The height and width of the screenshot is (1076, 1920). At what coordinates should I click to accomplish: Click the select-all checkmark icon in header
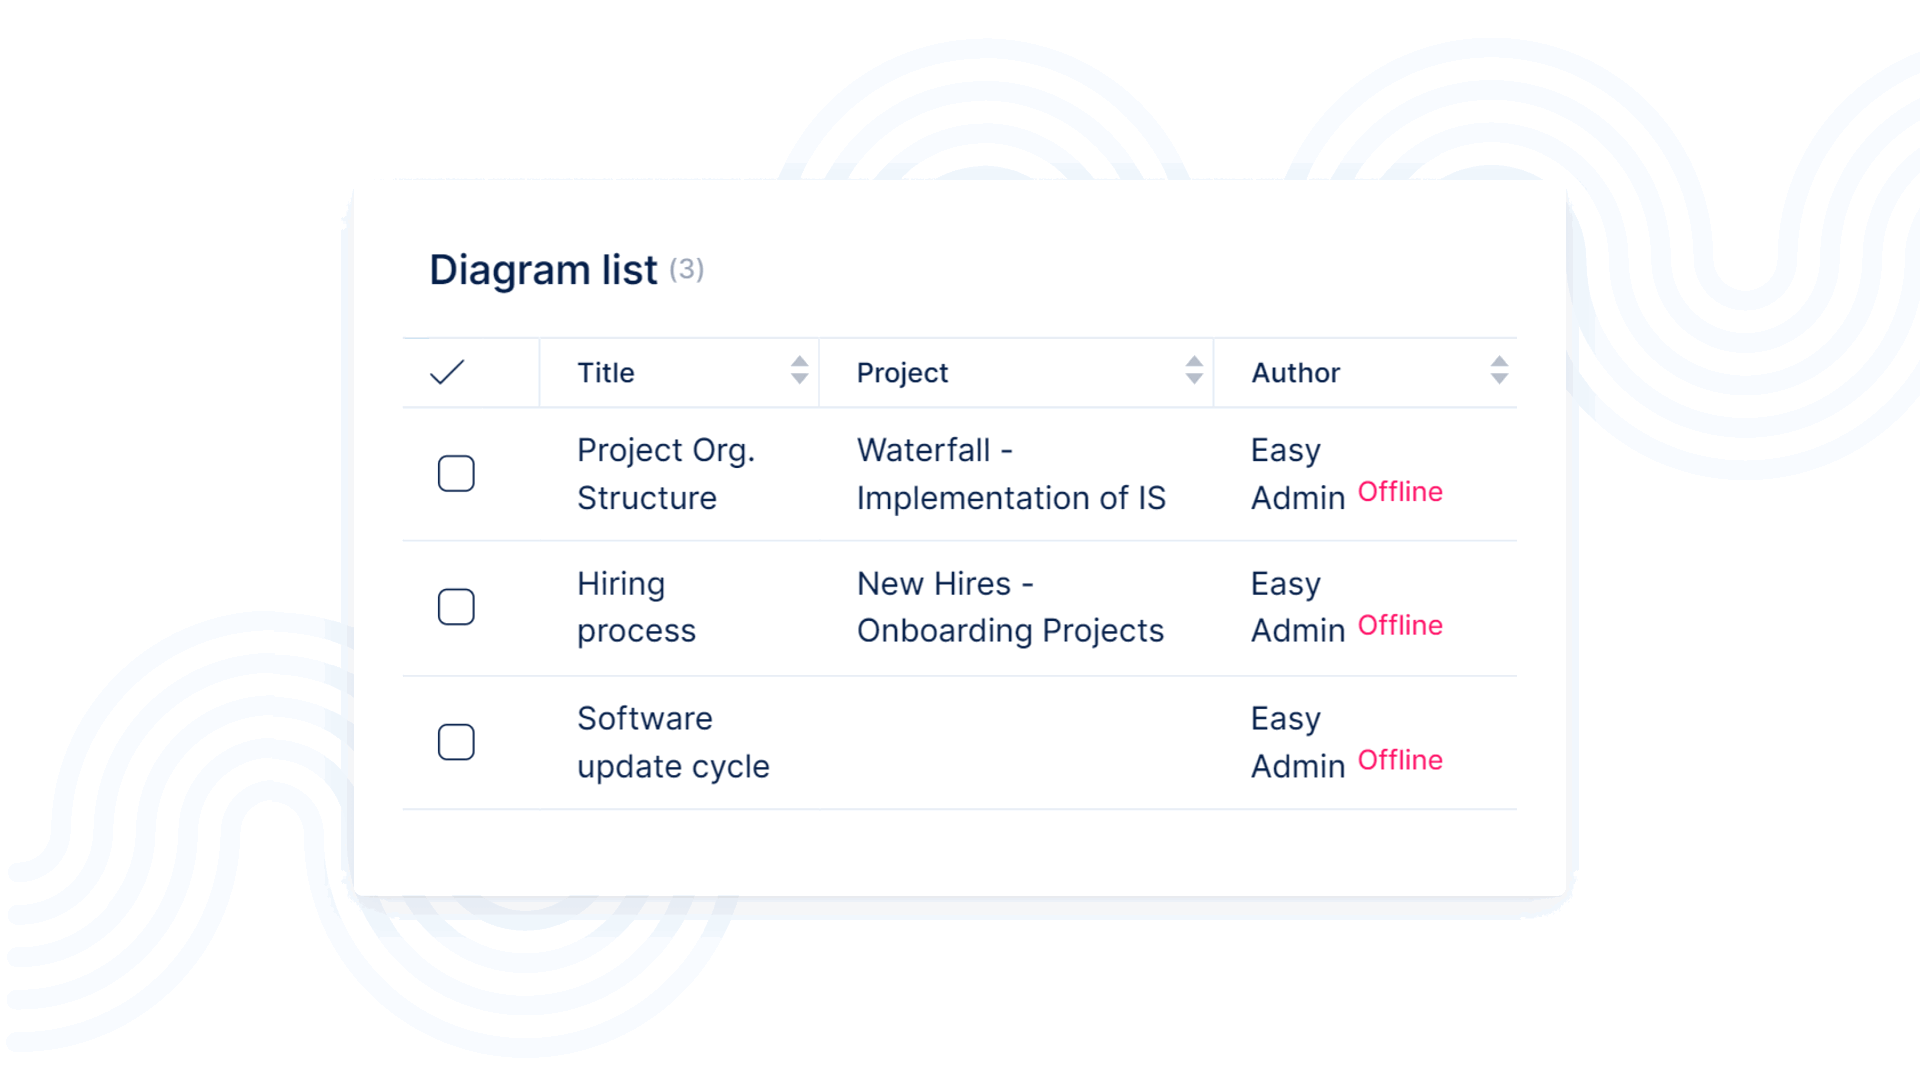447,372
